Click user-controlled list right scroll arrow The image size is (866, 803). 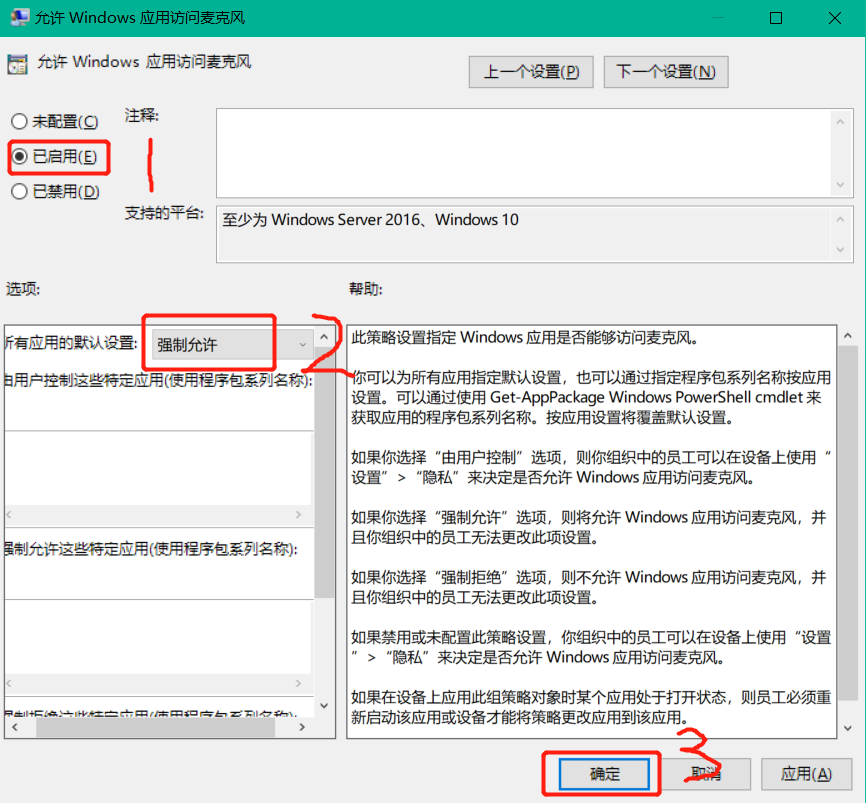(x=298, y=515)
